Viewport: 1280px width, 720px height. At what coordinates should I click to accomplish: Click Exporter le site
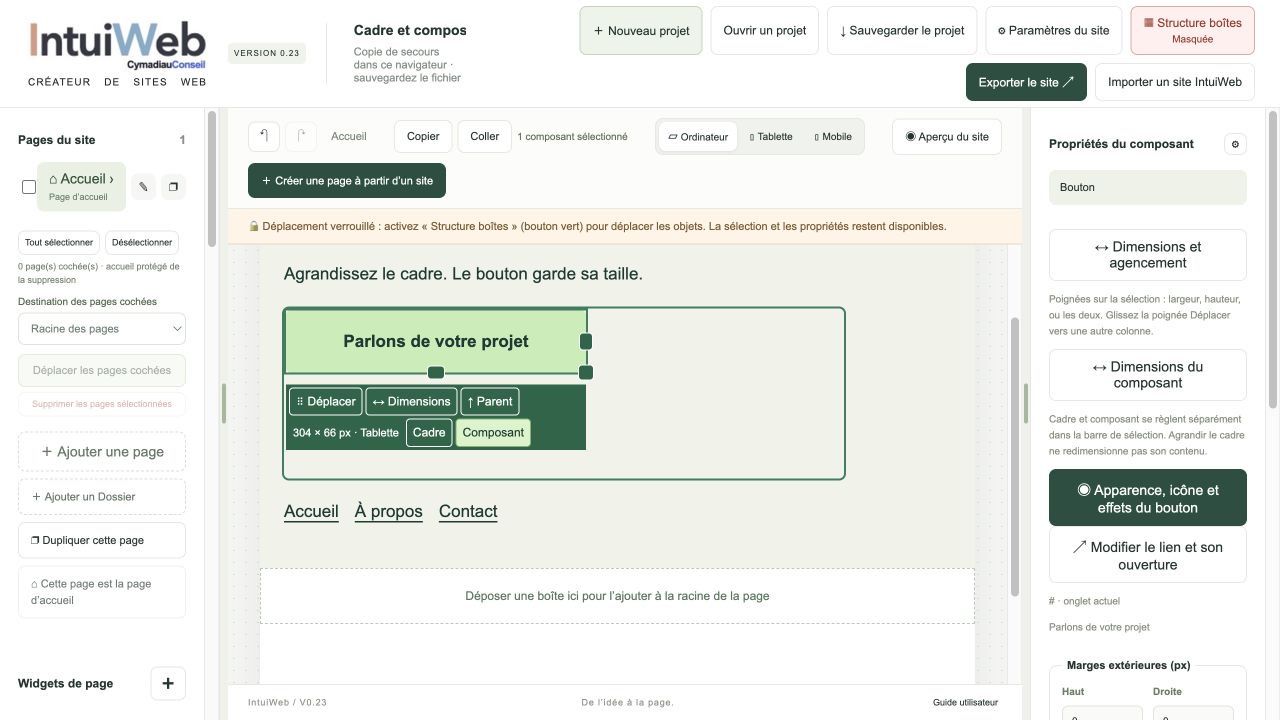[1026, 82]
